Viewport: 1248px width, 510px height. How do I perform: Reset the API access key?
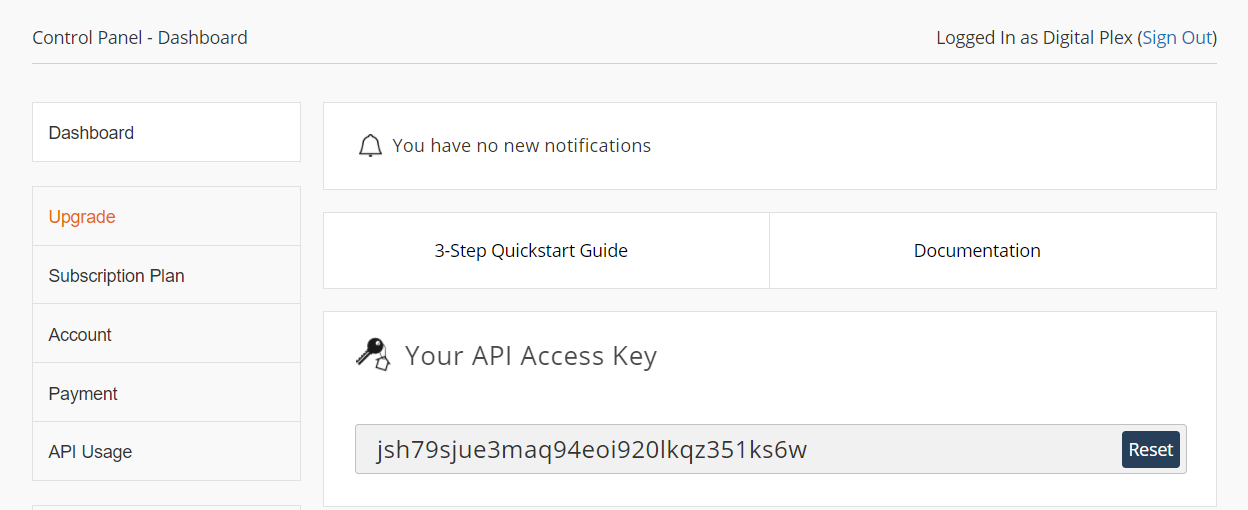click(x=1151, y=450)
